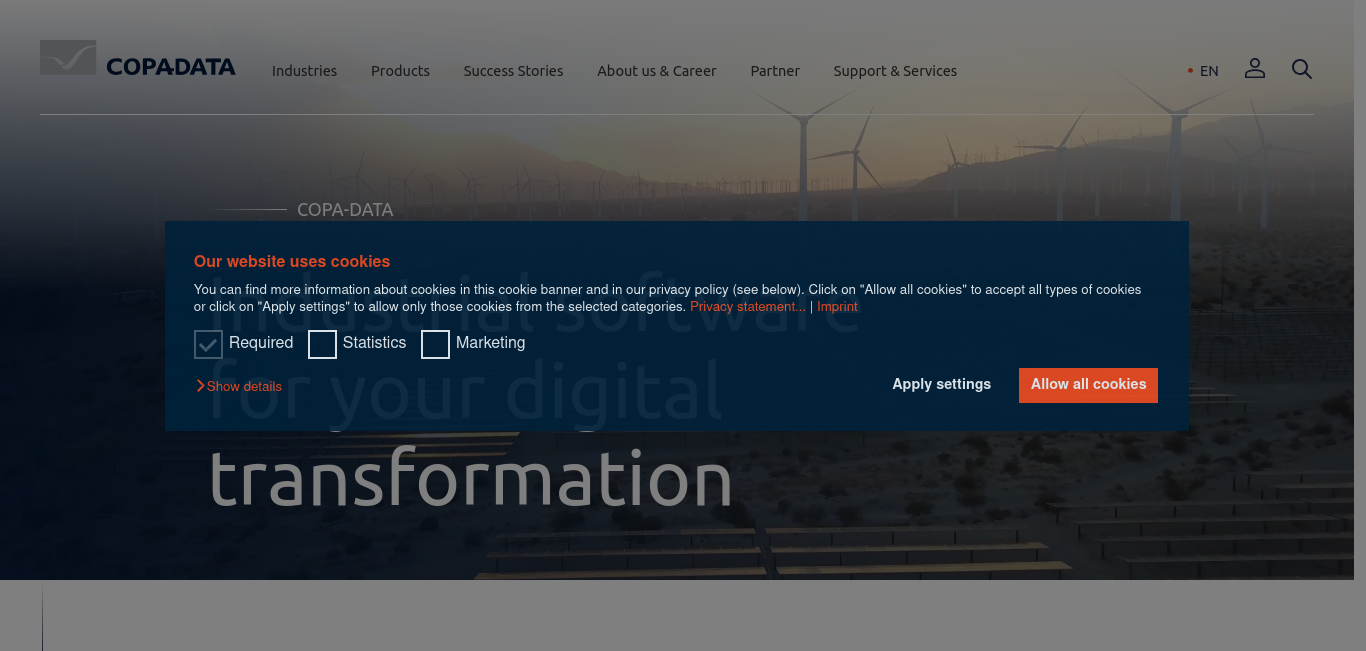Open the user account icon
The height and width of the screenshot is (651, 1366).
(1255, 68)
